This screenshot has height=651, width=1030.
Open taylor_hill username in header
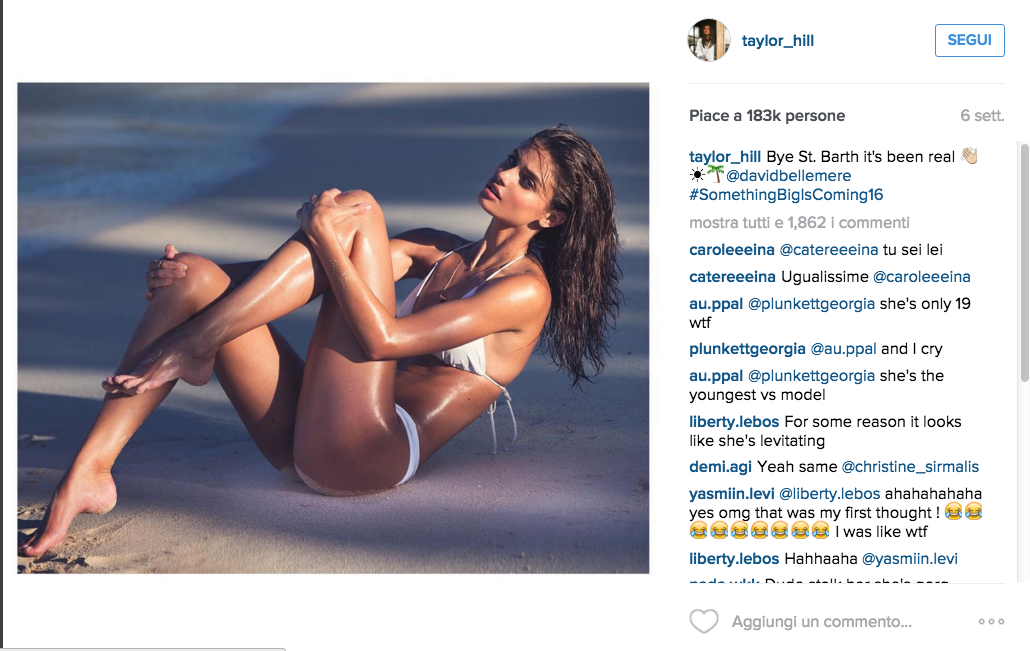tap(778, 41)
